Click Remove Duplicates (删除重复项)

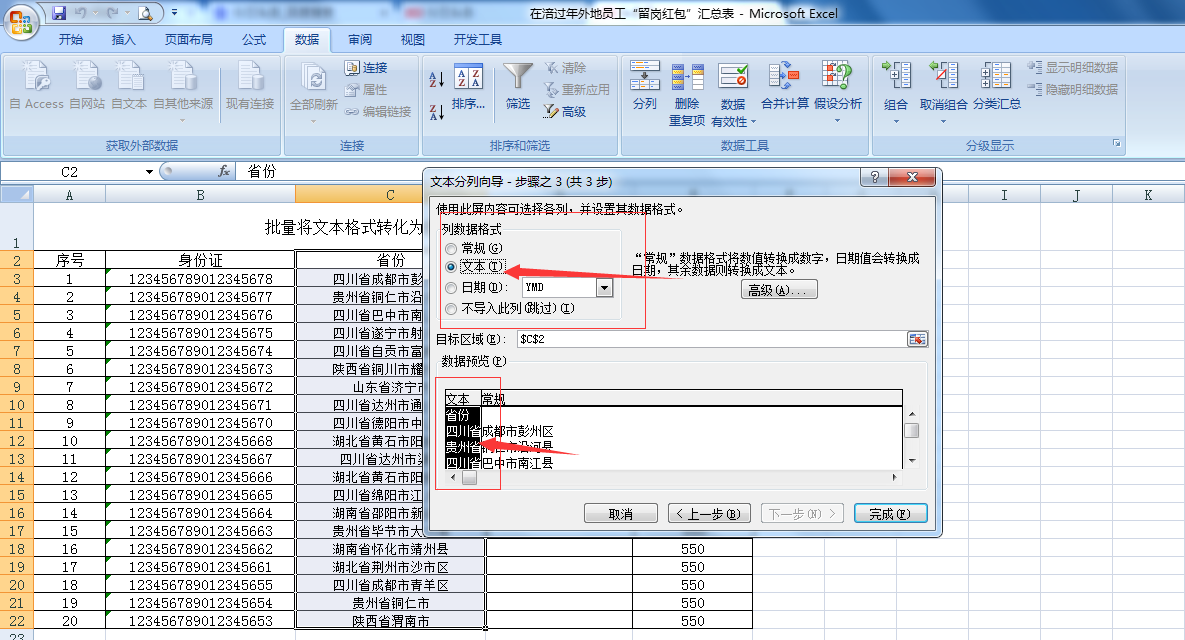(687, 94)
